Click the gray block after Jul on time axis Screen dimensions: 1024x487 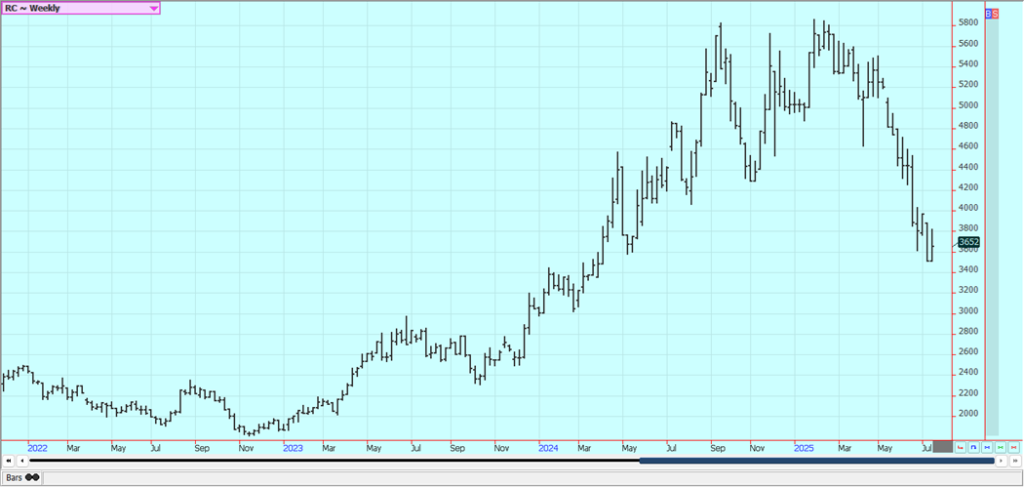coord(943,447)
